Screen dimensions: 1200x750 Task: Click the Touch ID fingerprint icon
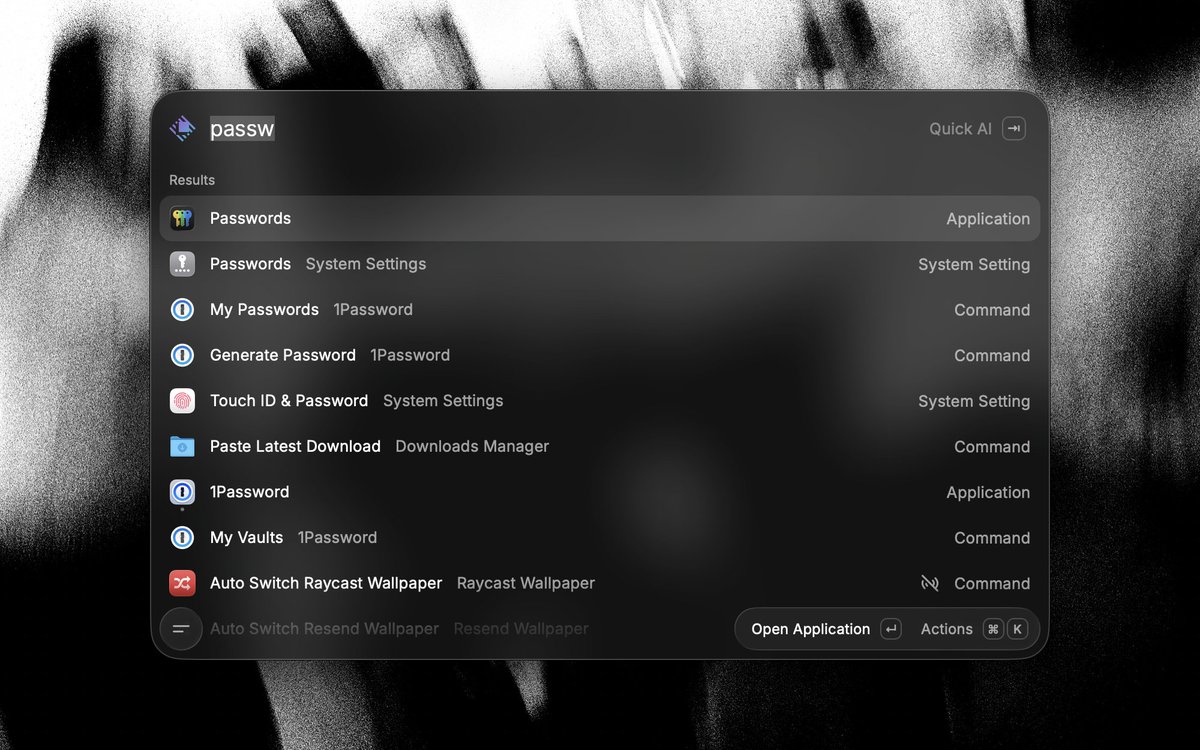(182, 401)
